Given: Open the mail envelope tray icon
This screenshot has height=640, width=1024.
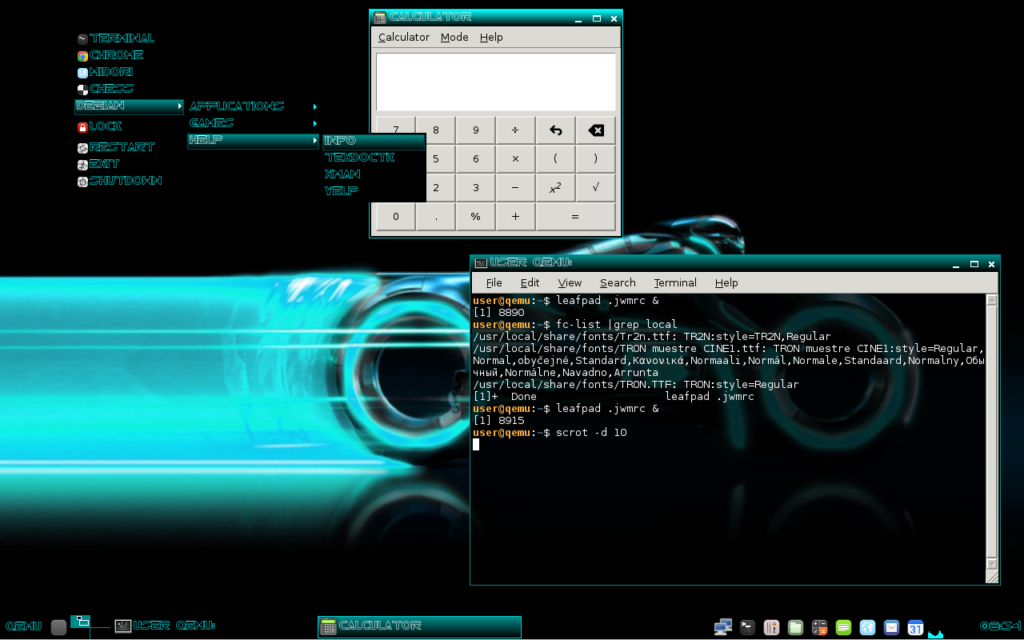Looking at the screenshot, I should tap(891, 627).
